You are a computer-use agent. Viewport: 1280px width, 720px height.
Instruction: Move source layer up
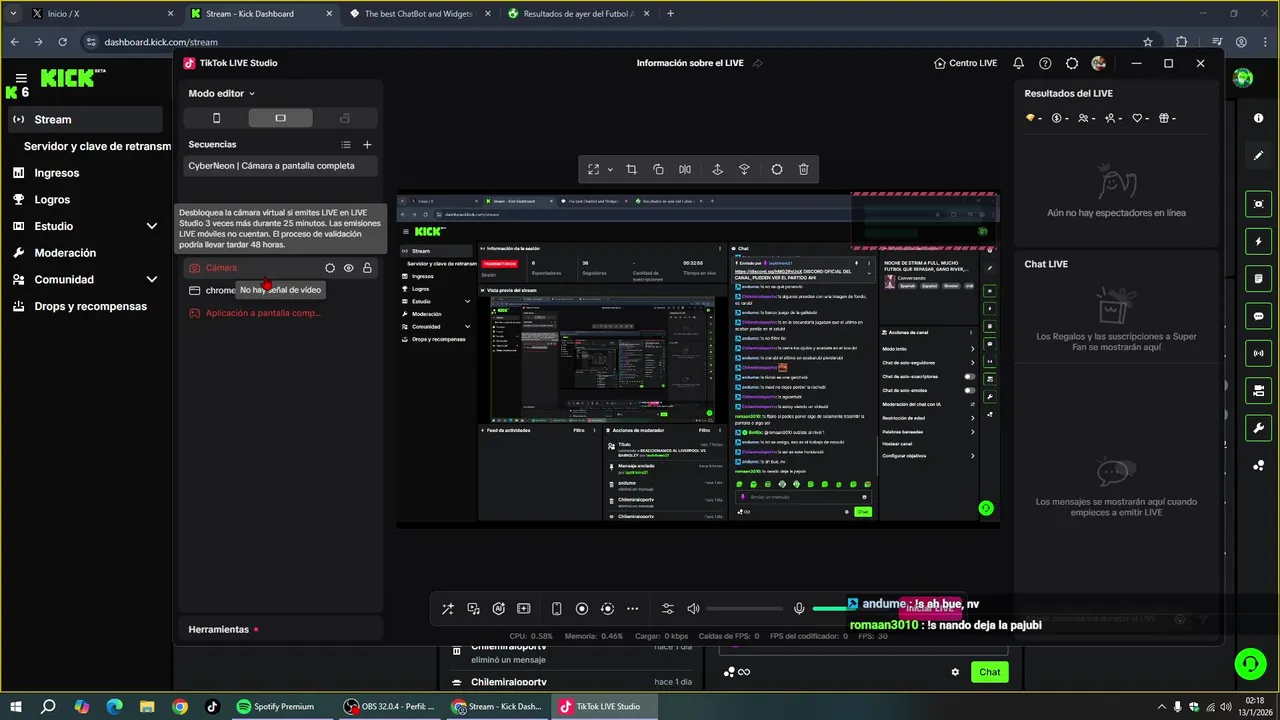pyautogui.click(x=717, y=170)
